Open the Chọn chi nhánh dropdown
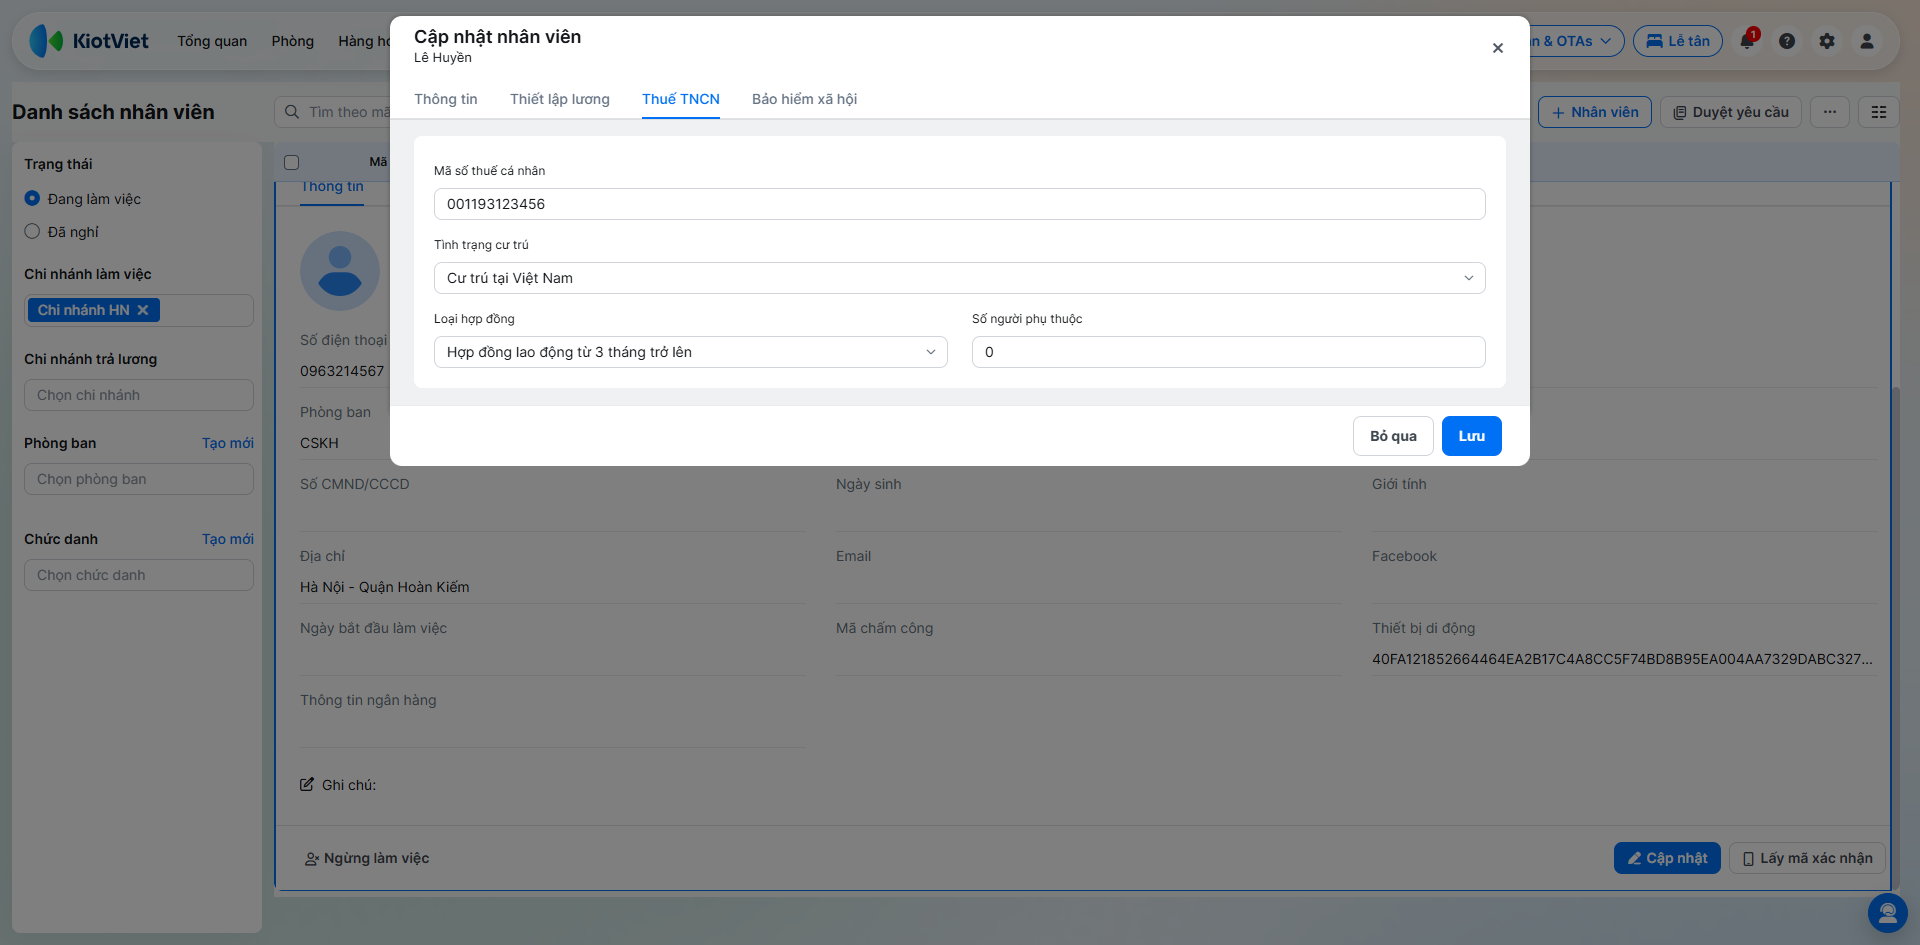1920x945 pixels. pos(138,395)
